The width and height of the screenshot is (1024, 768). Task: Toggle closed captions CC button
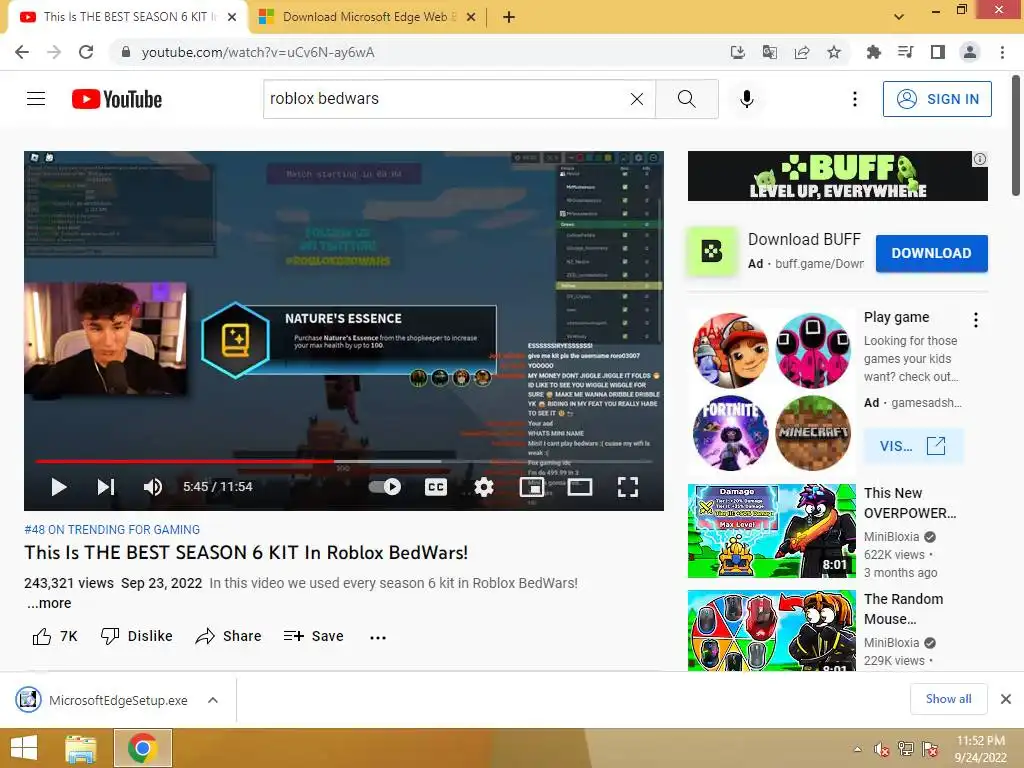tap(436, 487)
